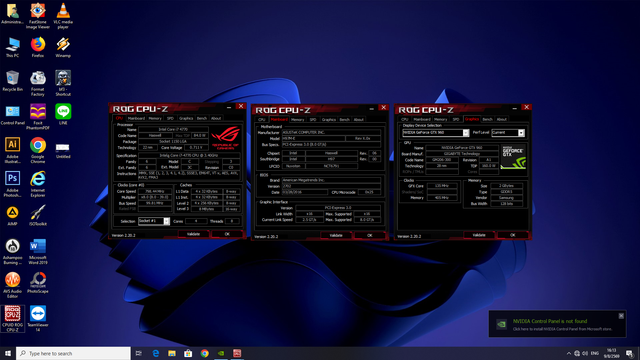Screen dimensions: 640x360
Task: Open the AVS Audio Editor desktop icon
Action: (12, 285)
